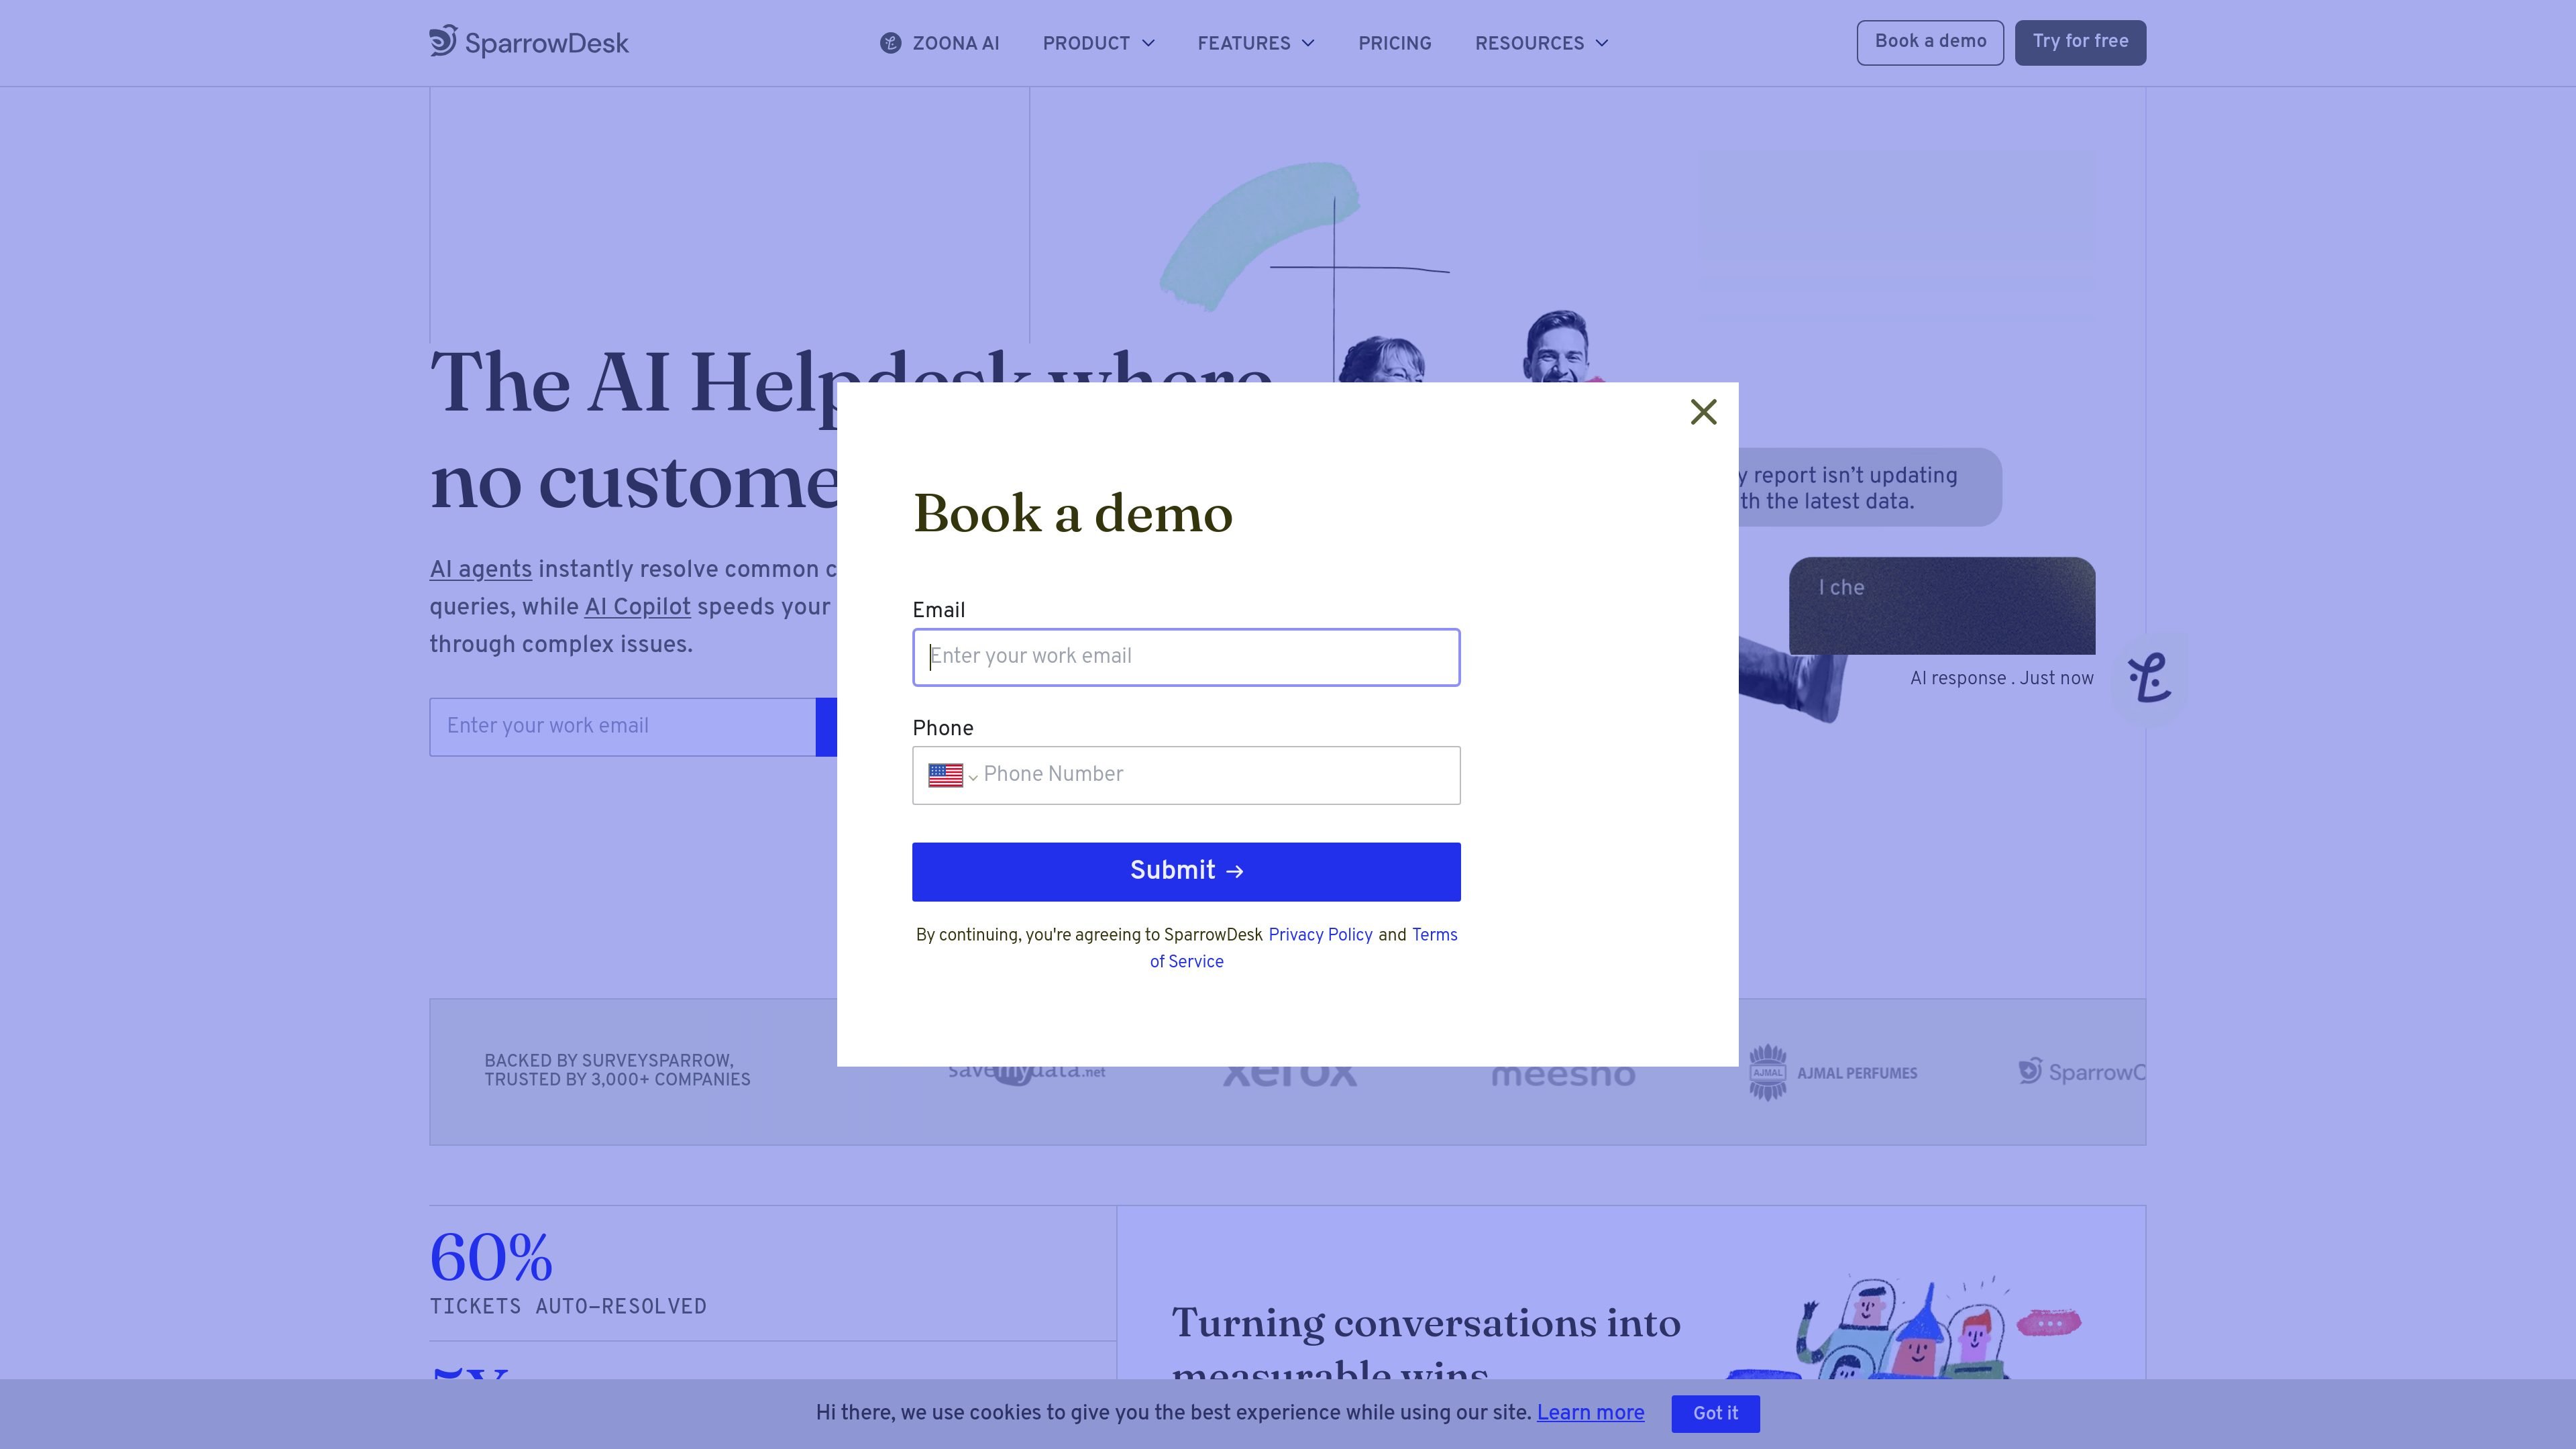The image size is (2576, 1449).
Task: Open the cookie Learn more link
Action: click(x=1590, y=1413)
